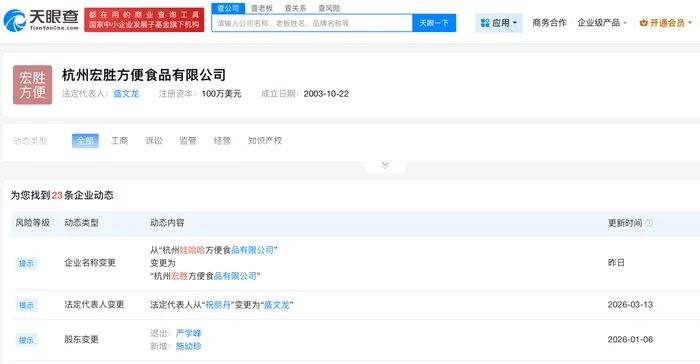Select the 监管 filter
This screenshot has width=700, height=364.
point(188,141)
